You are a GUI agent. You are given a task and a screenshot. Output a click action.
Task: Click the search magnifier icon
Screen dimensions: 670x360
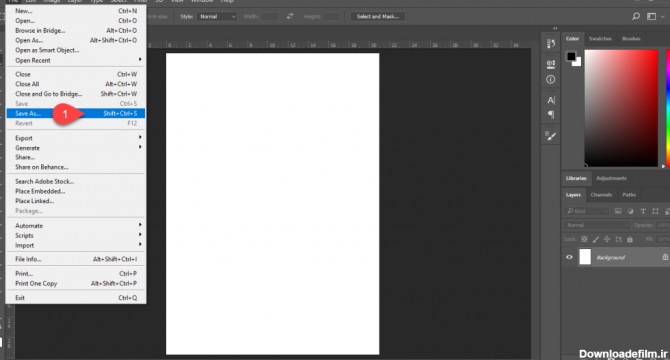coord(636,16)
